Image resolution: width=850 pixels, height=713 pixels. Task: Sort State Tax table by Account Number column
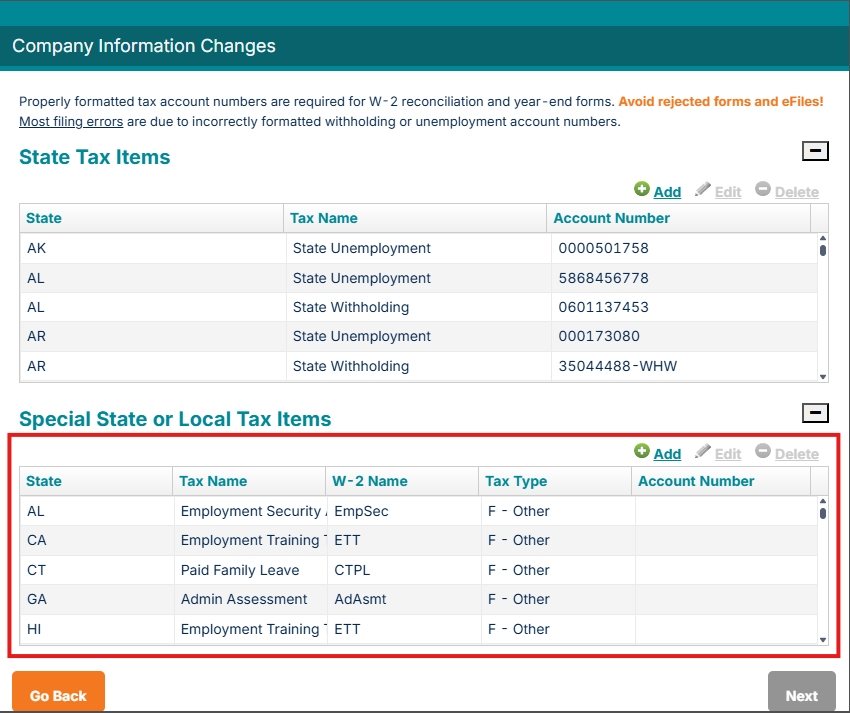679,219
